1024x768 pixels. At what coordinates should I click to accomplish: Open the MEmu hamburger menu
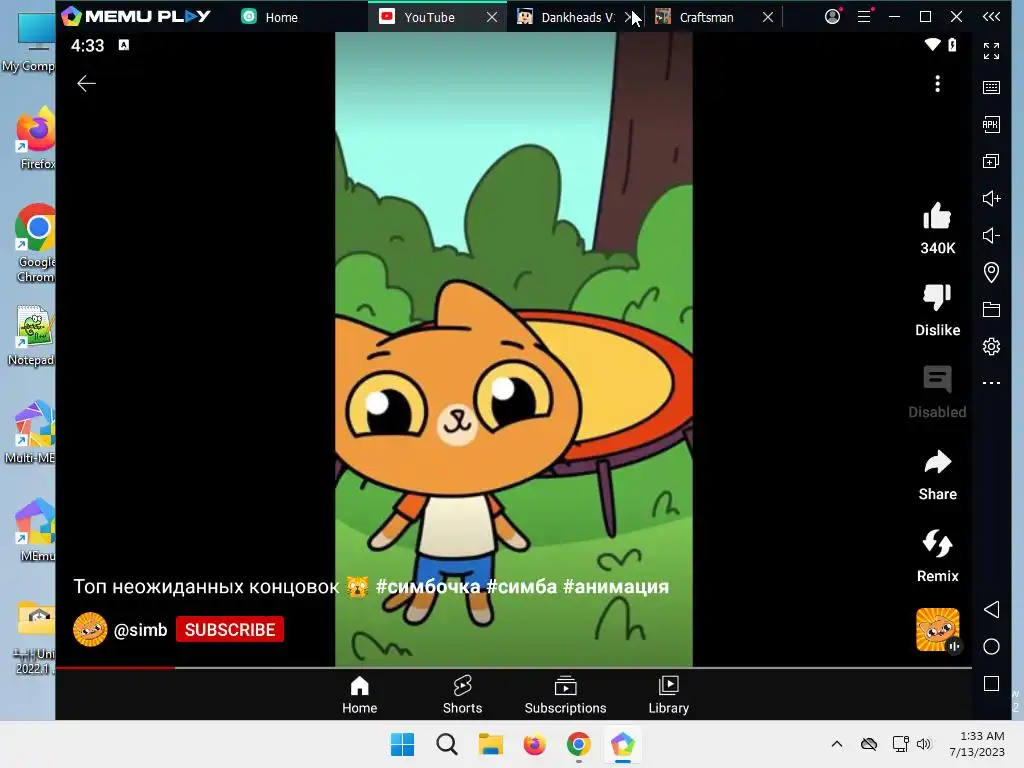(864, 16)
